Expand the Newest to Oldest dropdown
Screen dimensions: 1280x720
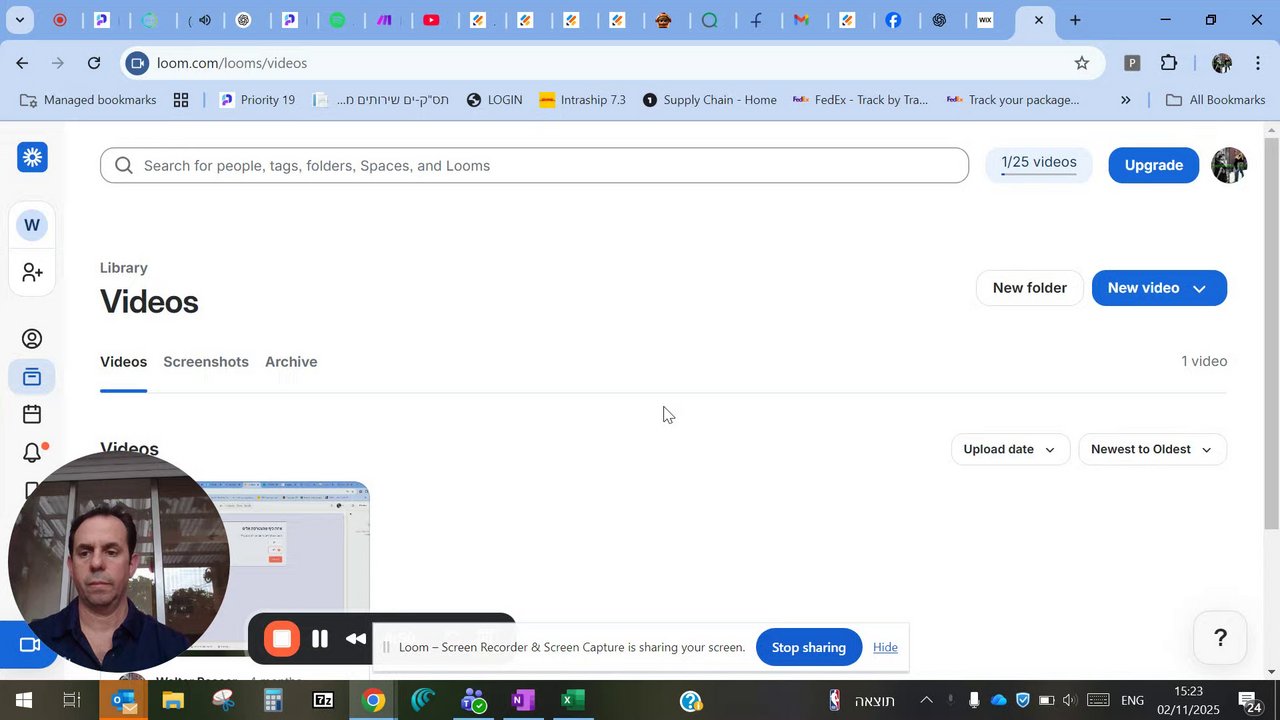1152,449
